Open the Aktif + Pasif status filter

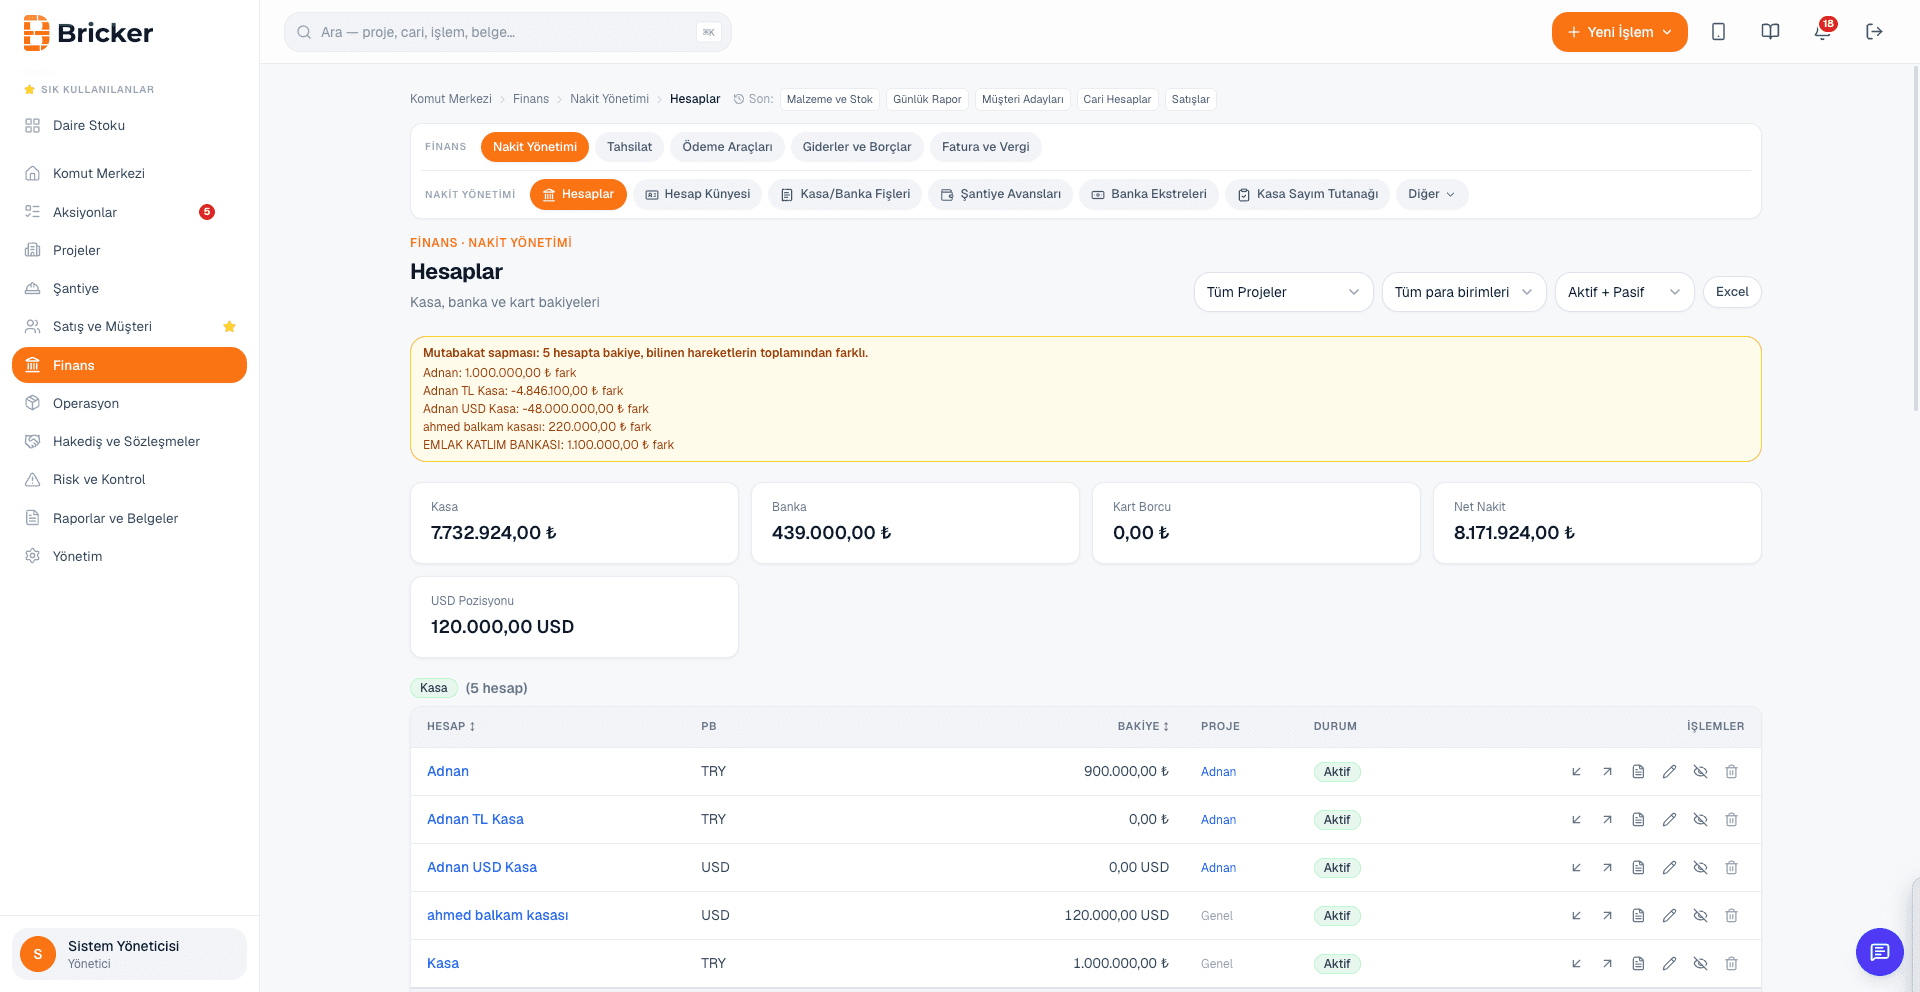(1624, 292)
